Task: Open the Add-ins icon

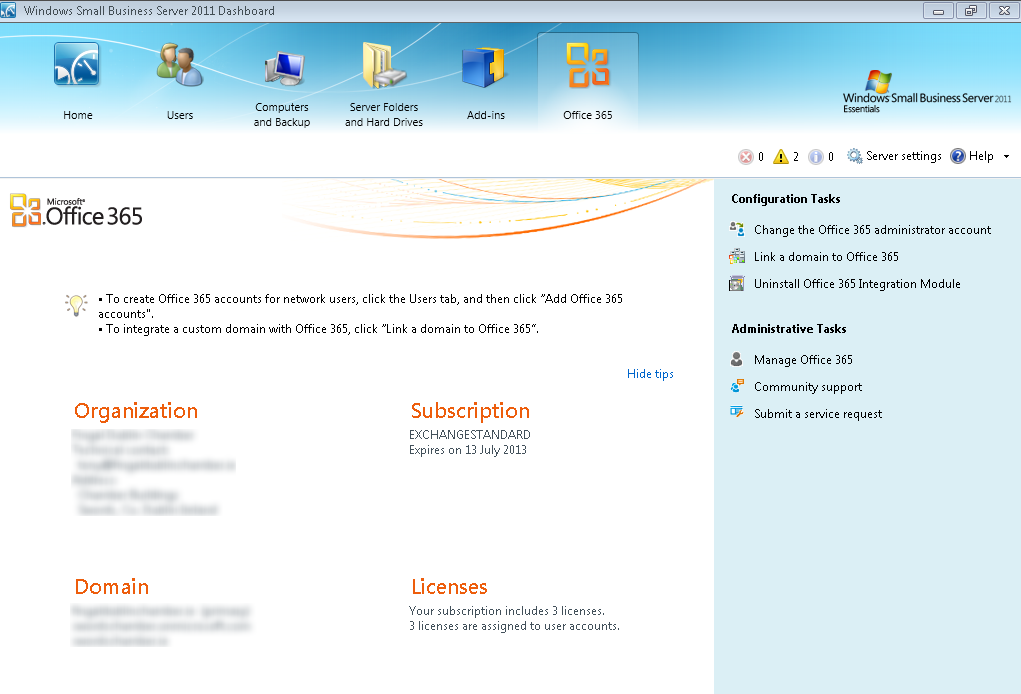Action: 483,67
